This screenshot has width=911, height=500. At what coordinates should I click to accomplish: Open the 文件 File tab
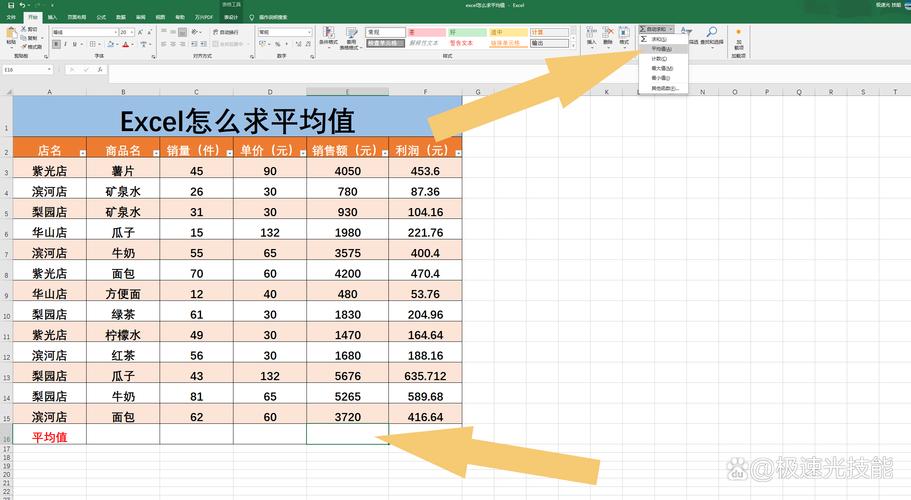[x=11, y=17]
